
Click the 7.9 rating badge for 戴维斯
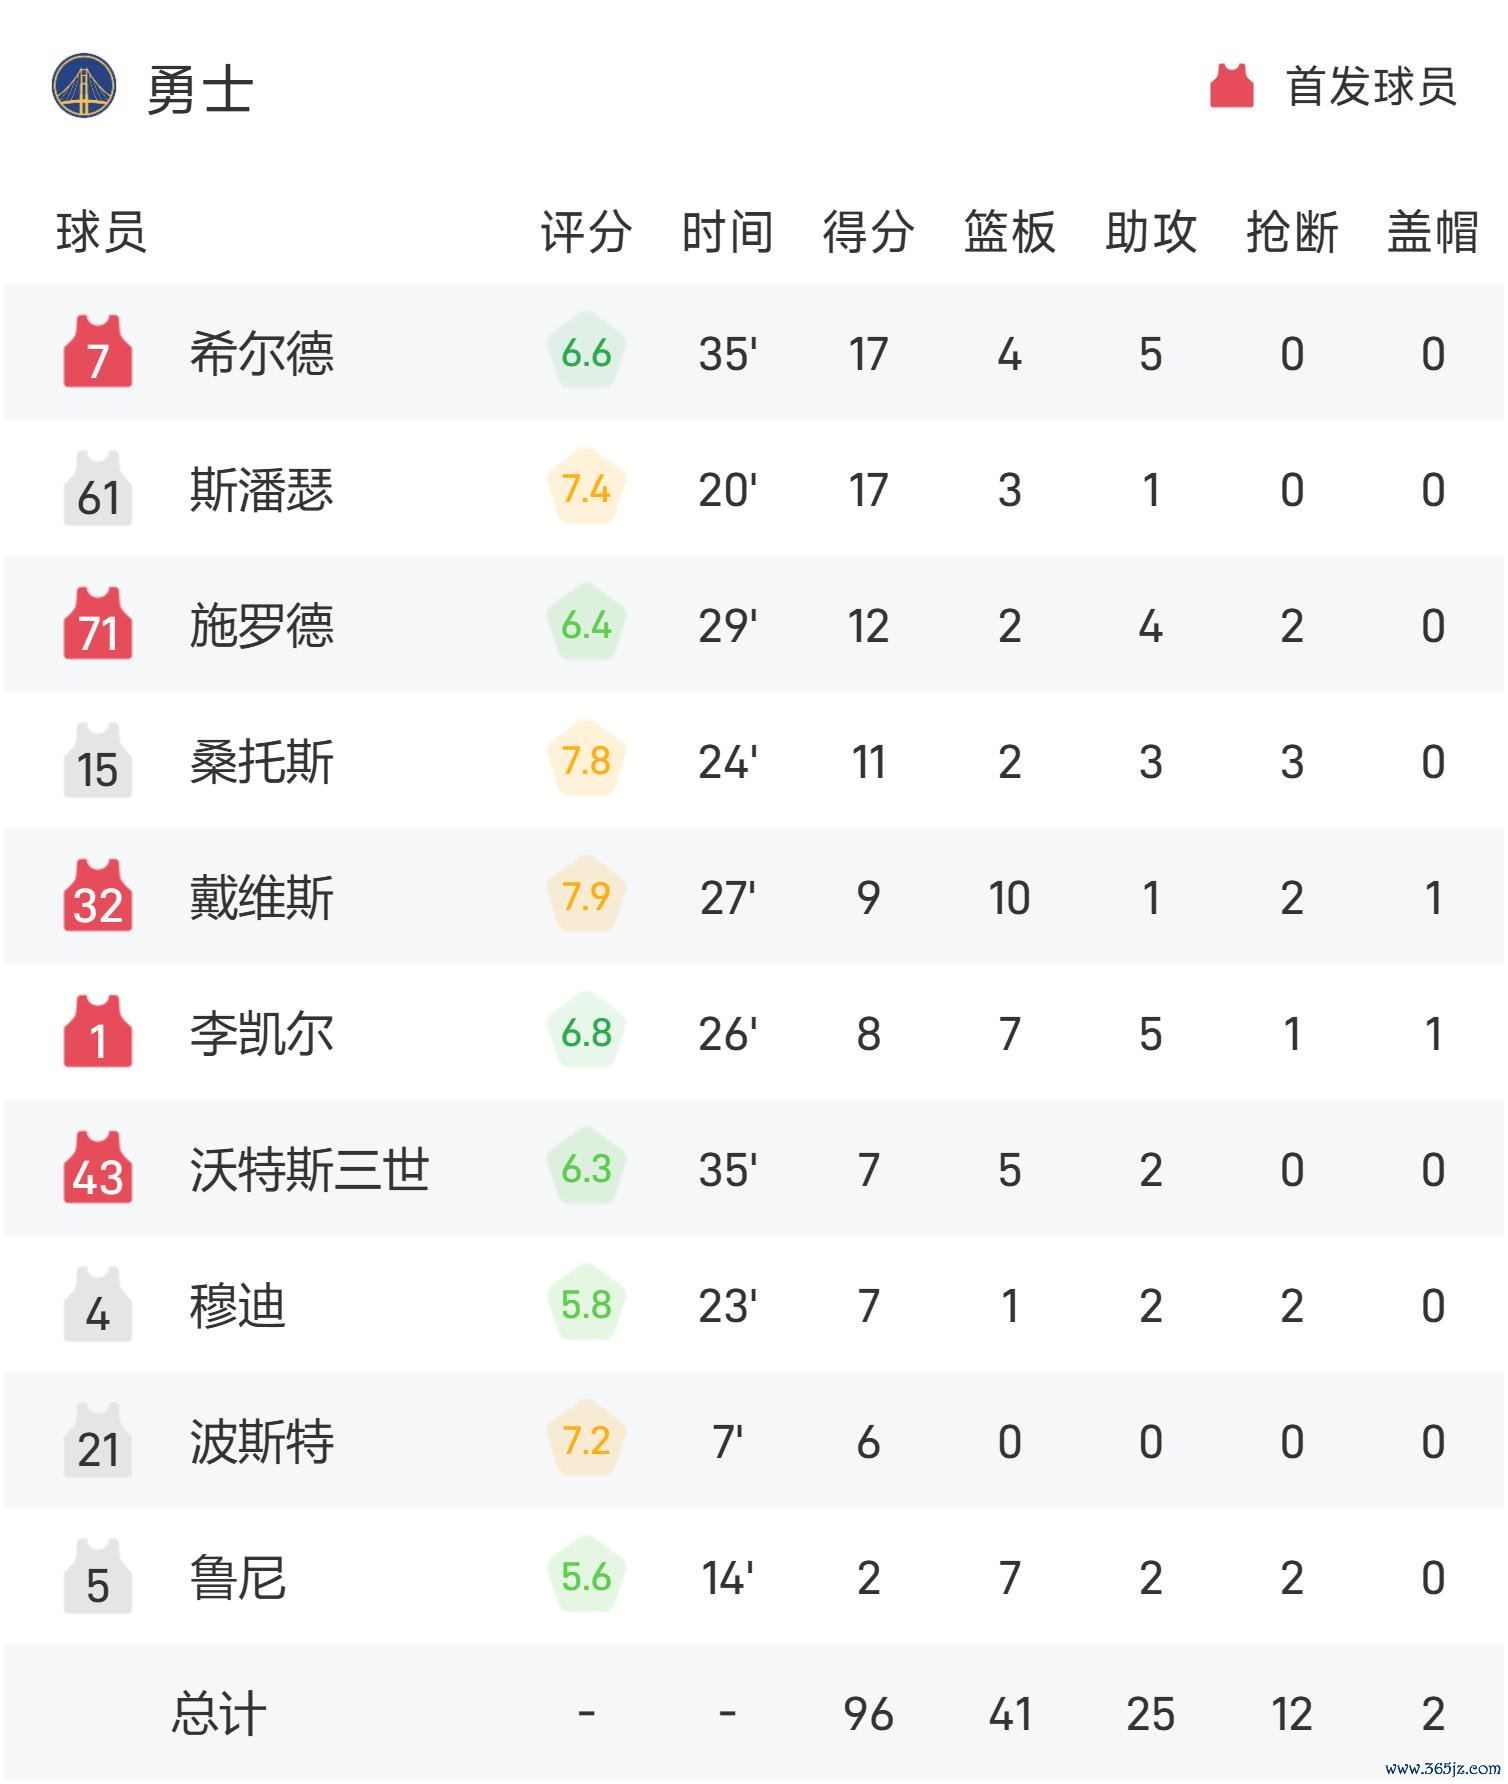coord(586,895)
